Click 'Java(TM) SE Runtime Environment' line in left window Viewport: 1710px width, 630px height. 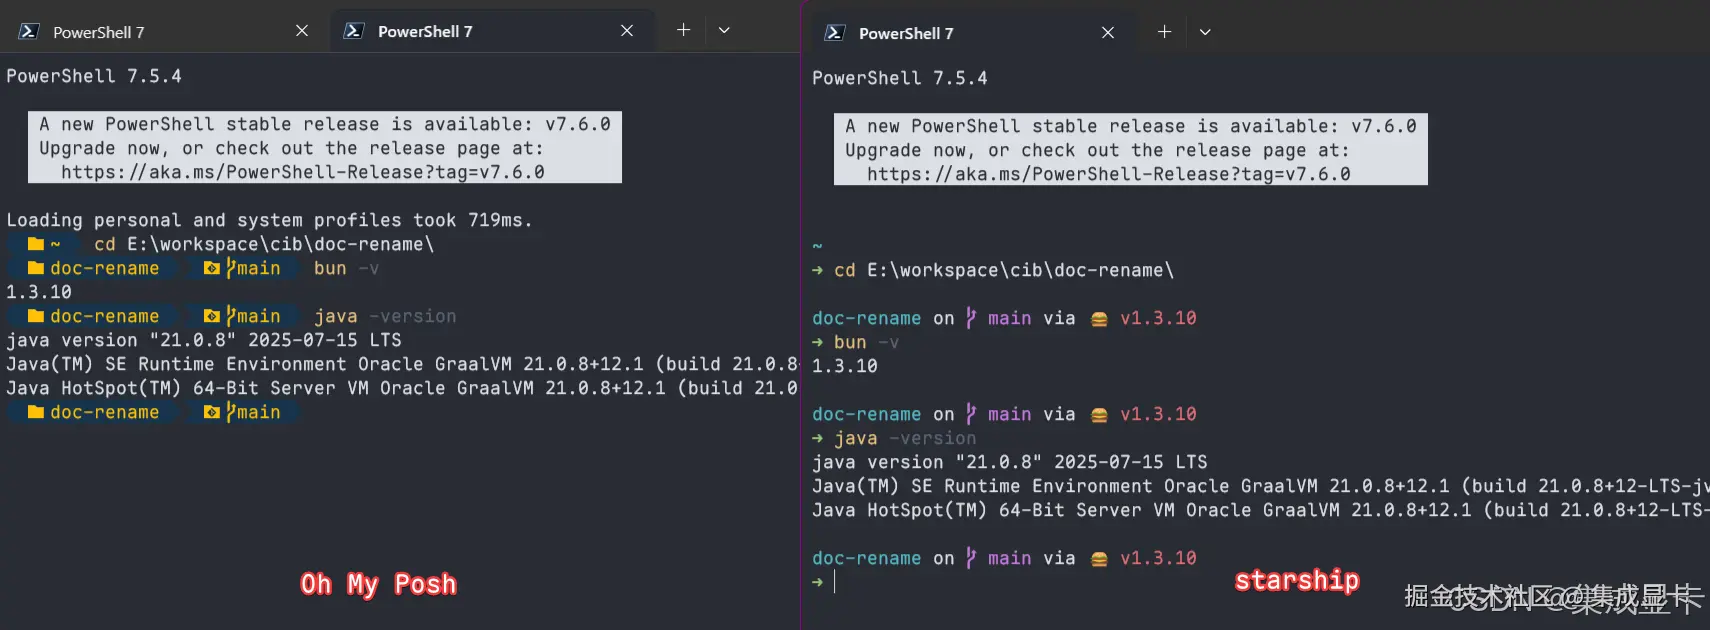pyautogui.click(x=402, y=364)
